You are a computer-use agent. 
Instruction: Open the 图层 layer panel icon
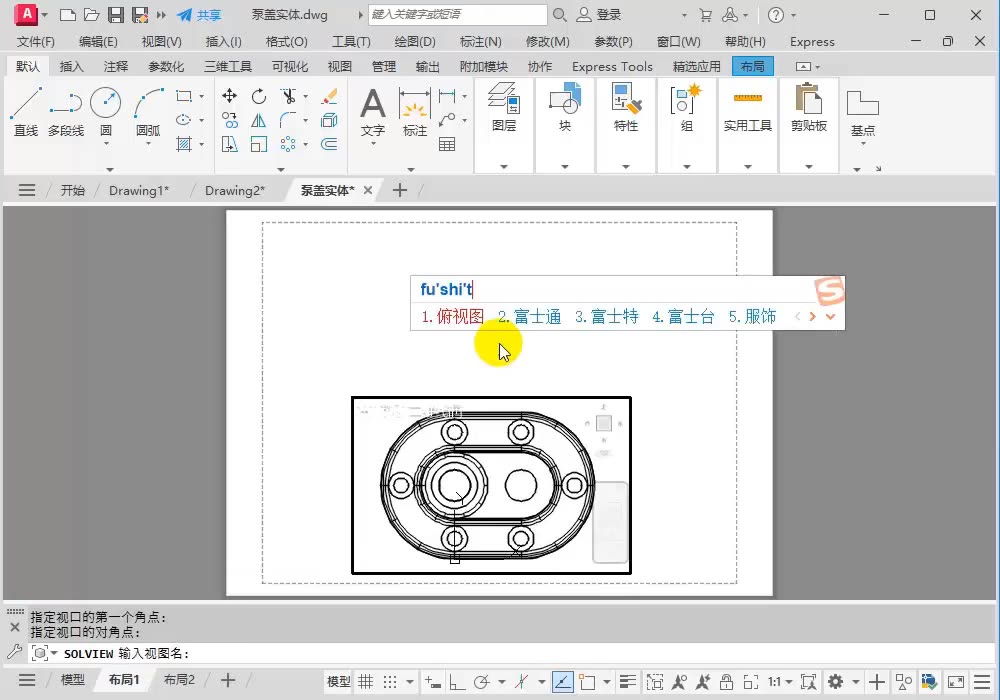coord(503,108)
